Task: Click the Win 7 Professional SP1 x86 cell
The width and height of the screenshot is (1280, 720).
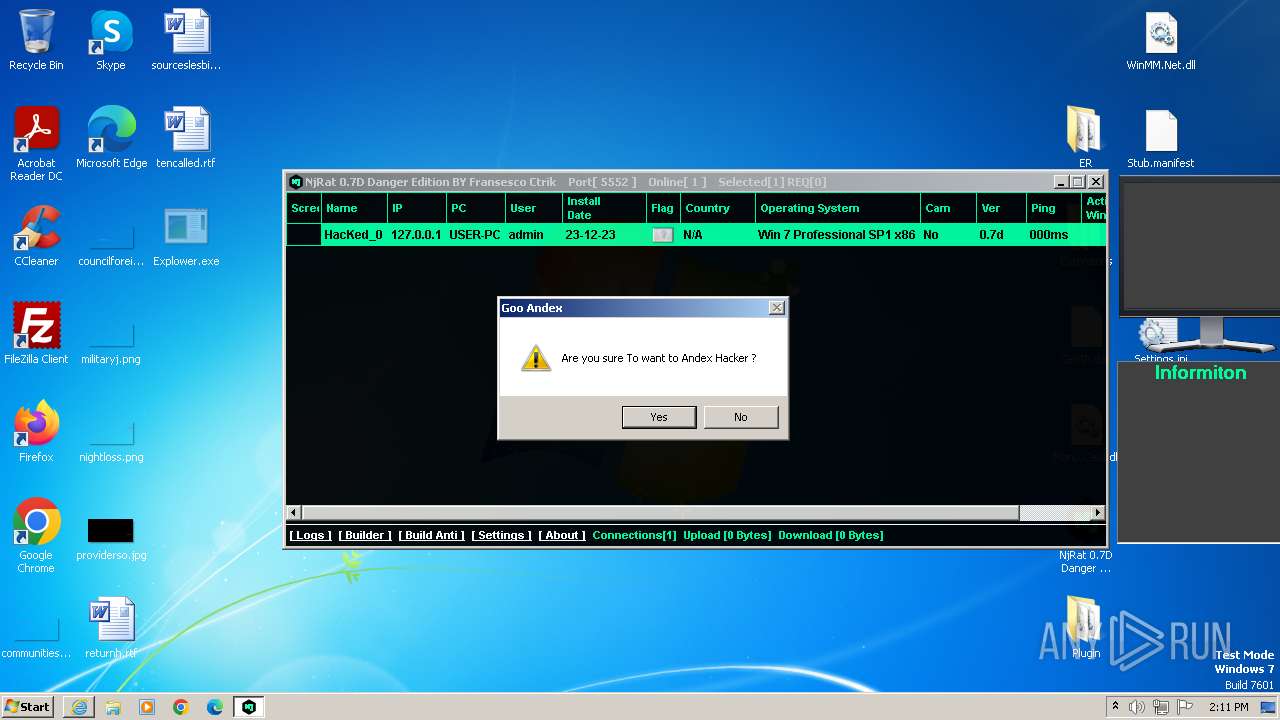Action: [836, 235]
